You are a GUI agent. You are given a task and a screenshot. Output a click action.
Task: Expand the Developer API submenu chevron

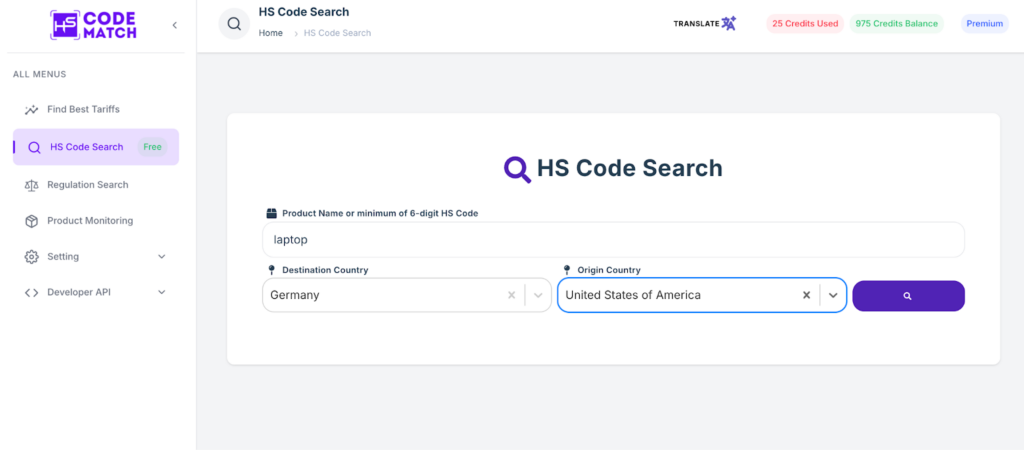tap(162, 293)
